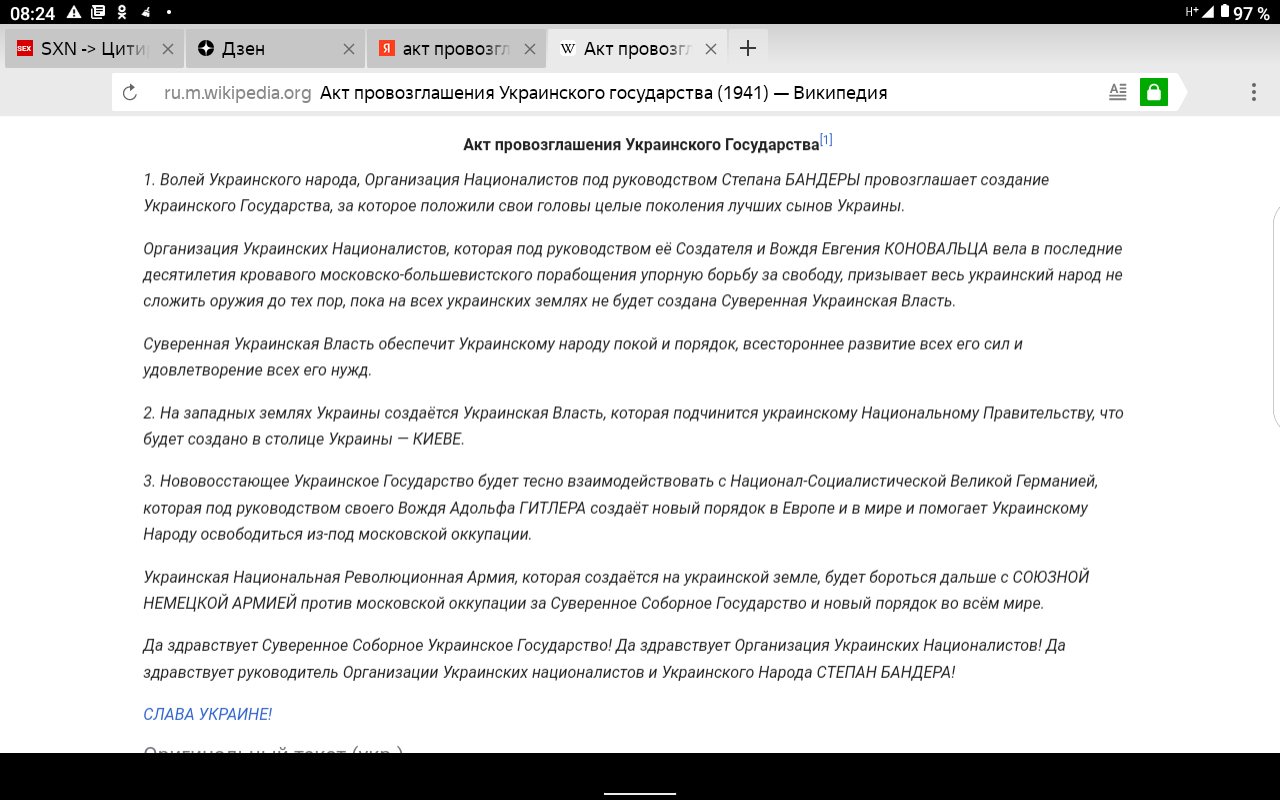Close the Yandex search tab
Image resolution: width=1280 pixels, height=800 pixels.
click(x=529, y=49)
